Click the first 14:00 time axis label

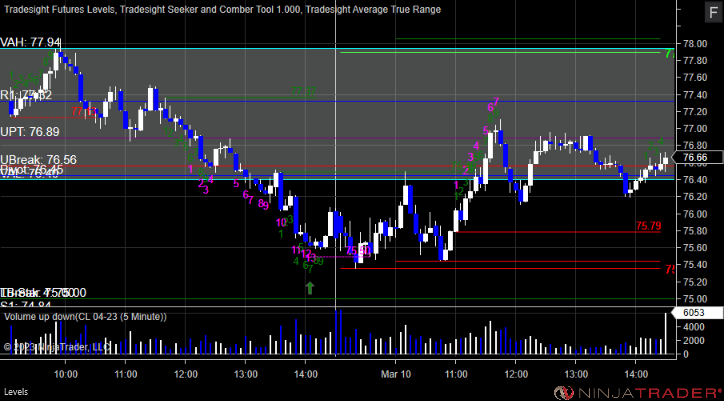[x=305, y=373]
